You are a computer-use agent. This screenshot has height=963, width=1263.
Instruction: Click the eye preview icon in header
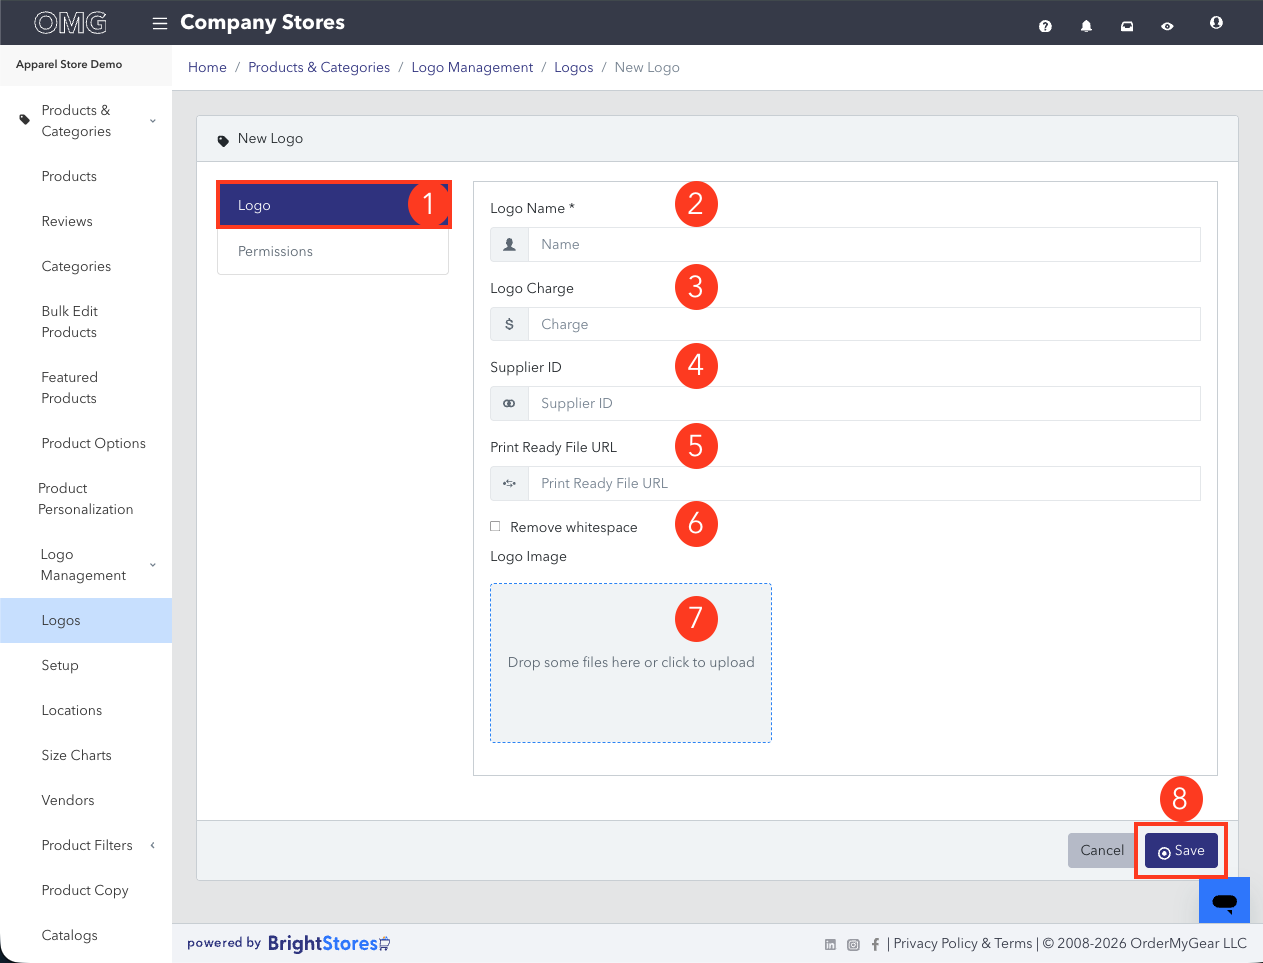click(x=1167, y=26)
